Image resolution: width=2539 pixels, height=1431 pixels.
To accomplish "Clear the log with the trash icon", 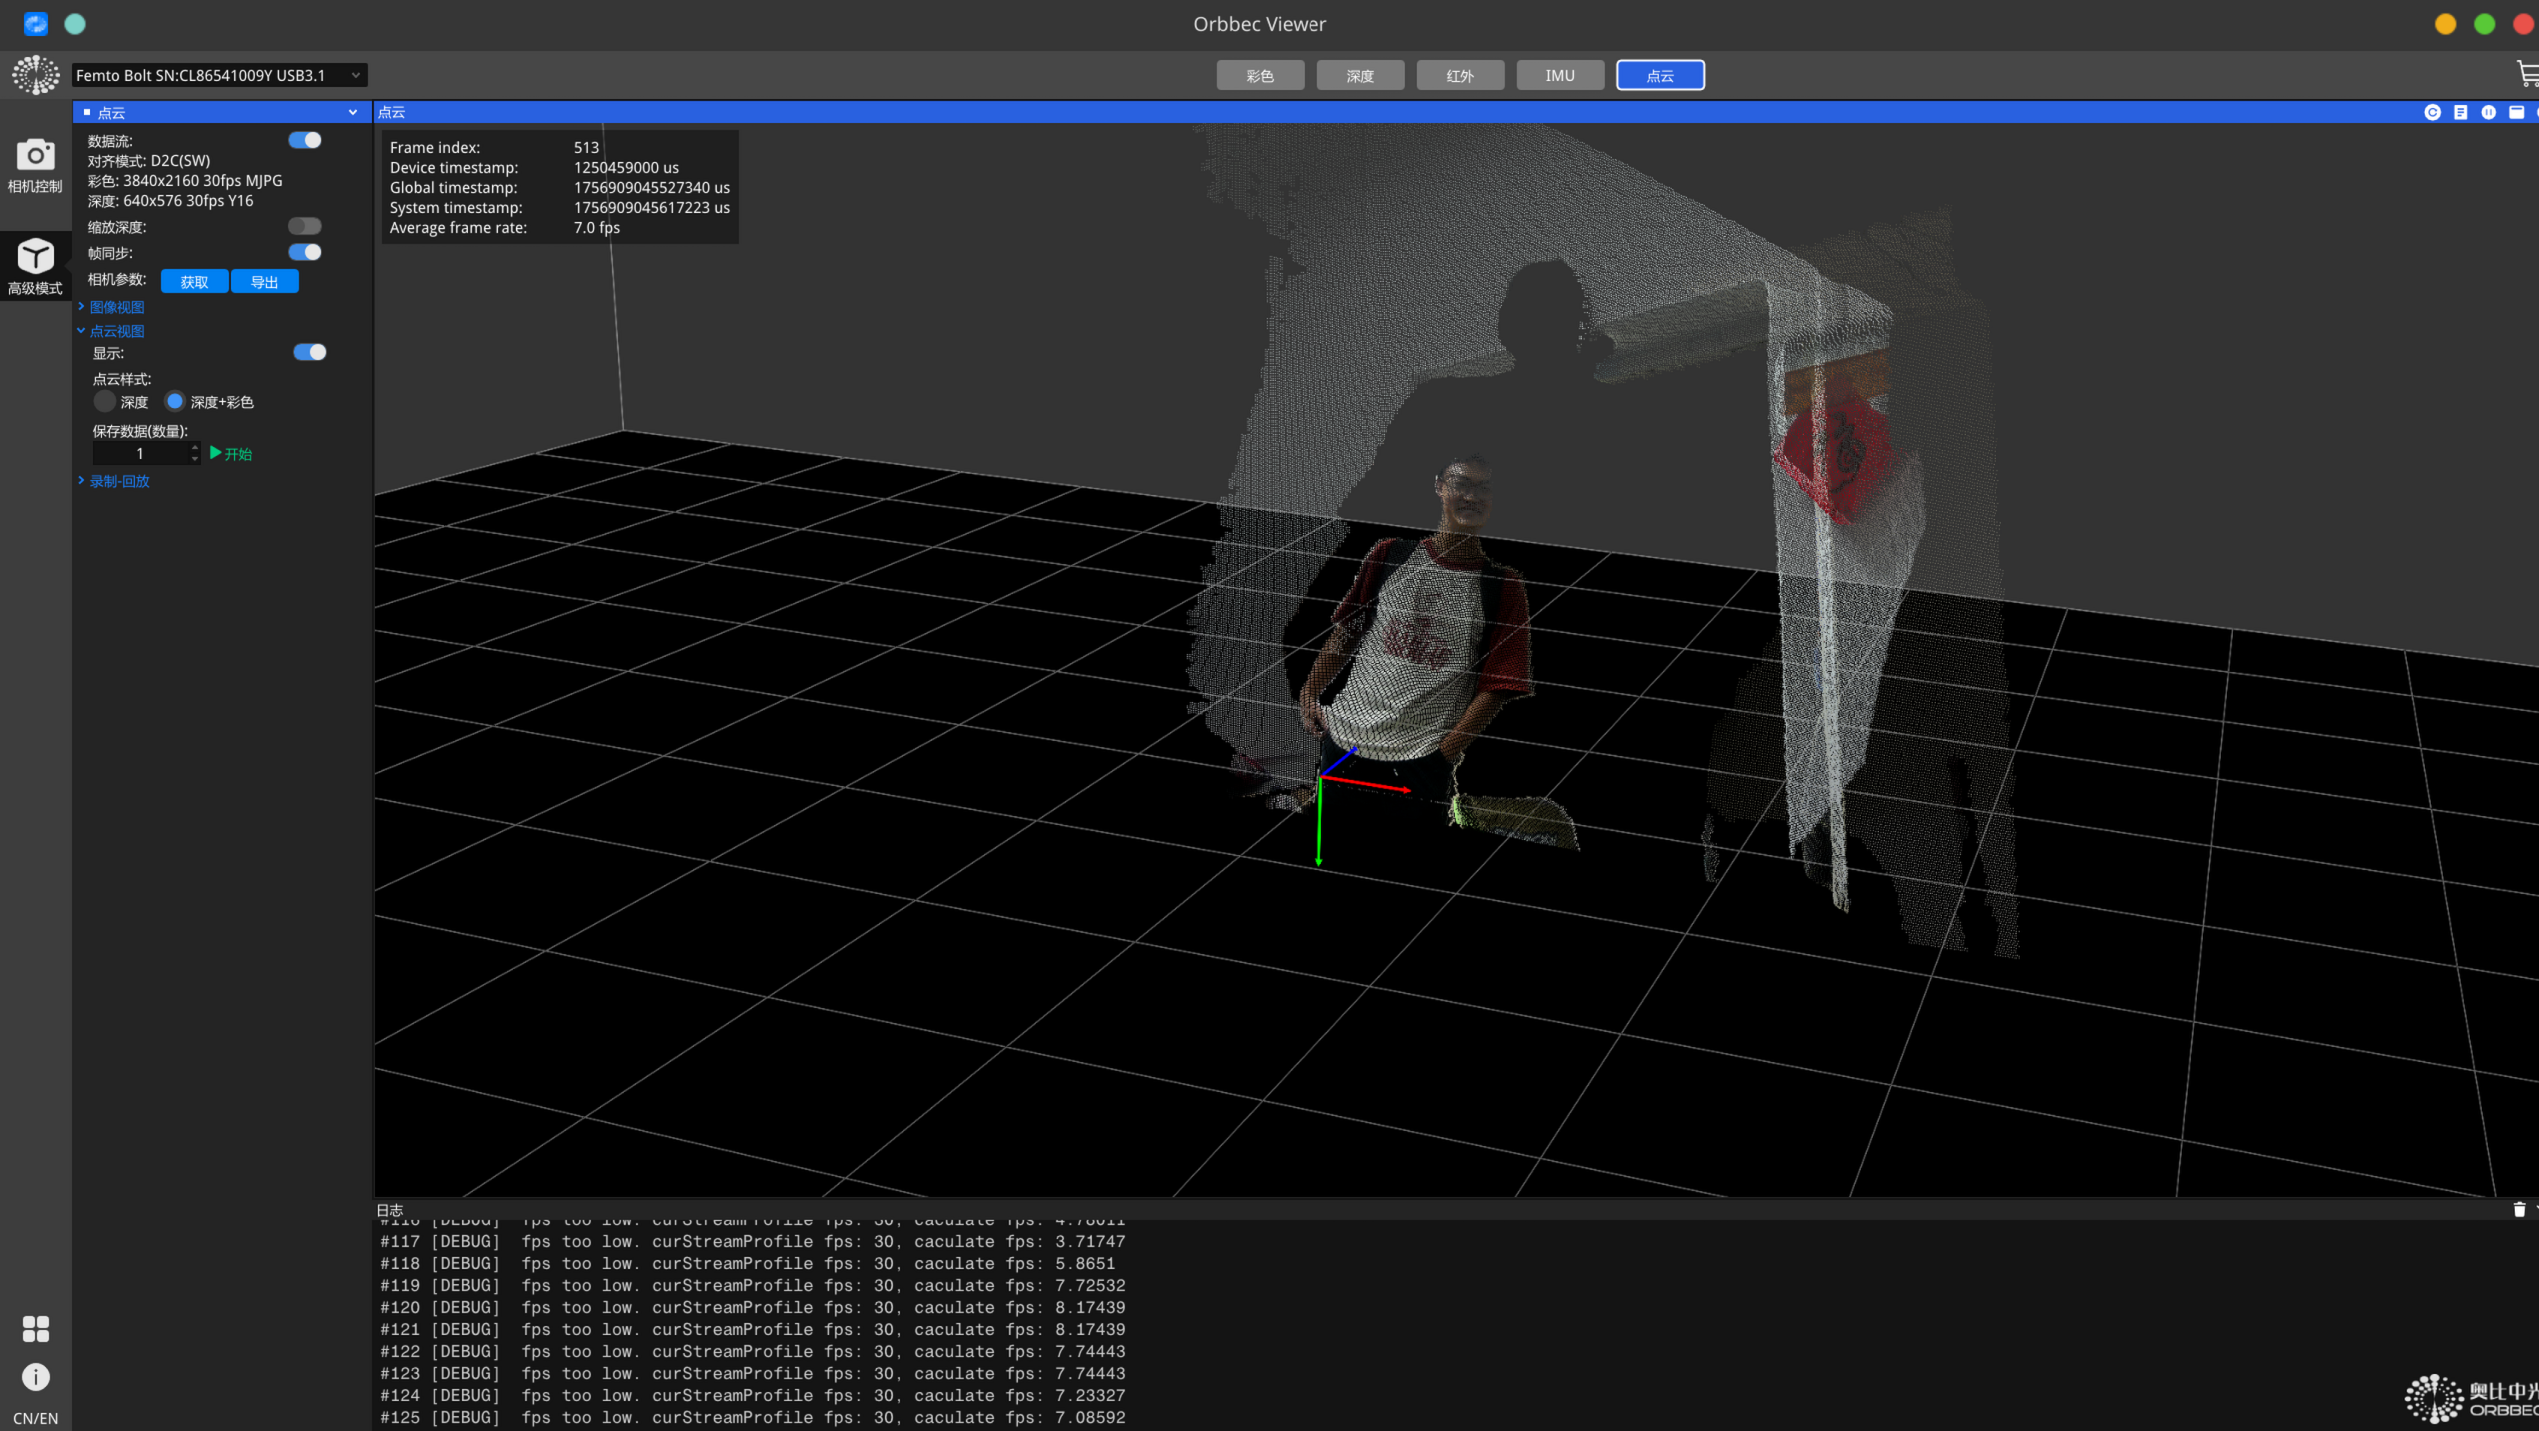I will (x=2519, y=1209).
